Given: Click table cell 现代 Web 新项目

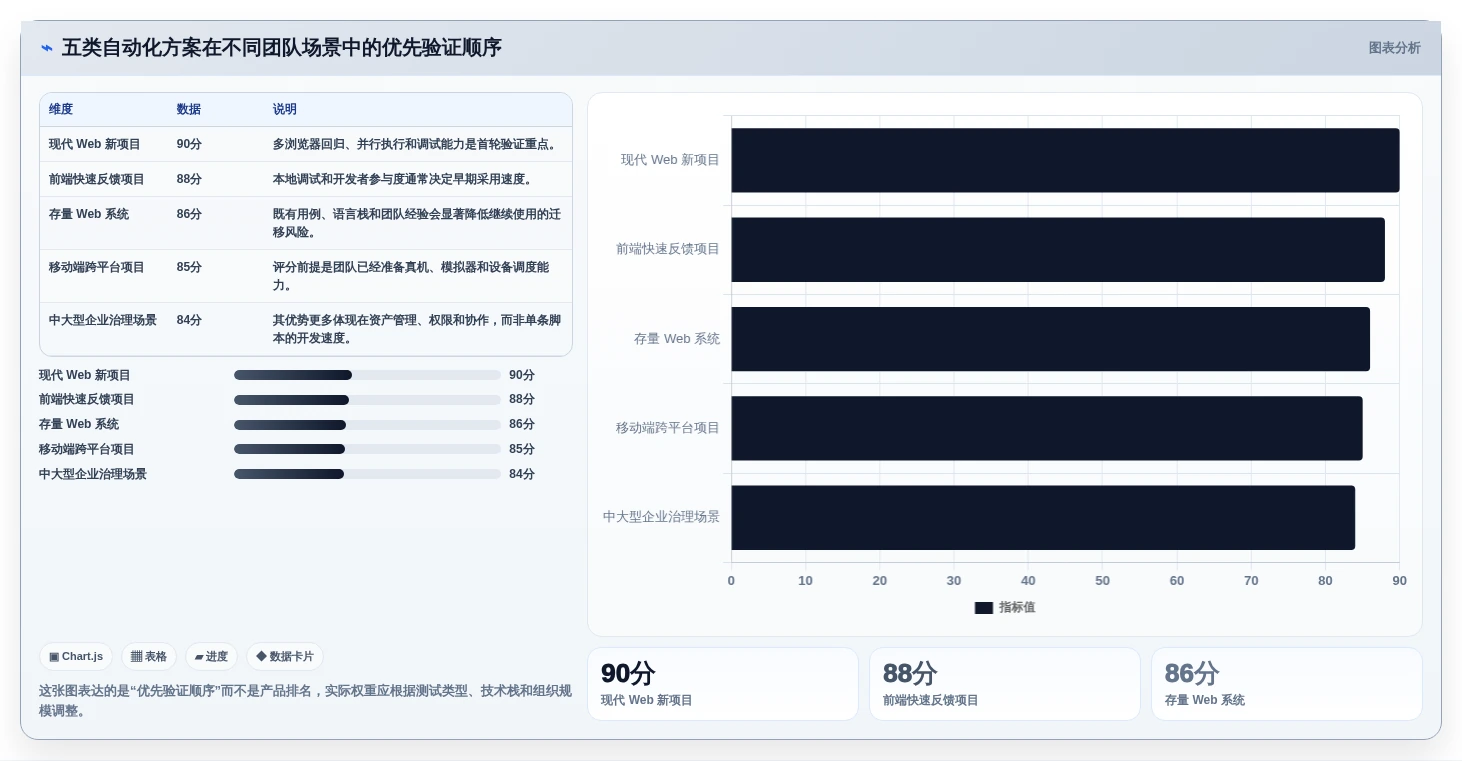Looking at the screenshot, I should [x=95, y=144].
